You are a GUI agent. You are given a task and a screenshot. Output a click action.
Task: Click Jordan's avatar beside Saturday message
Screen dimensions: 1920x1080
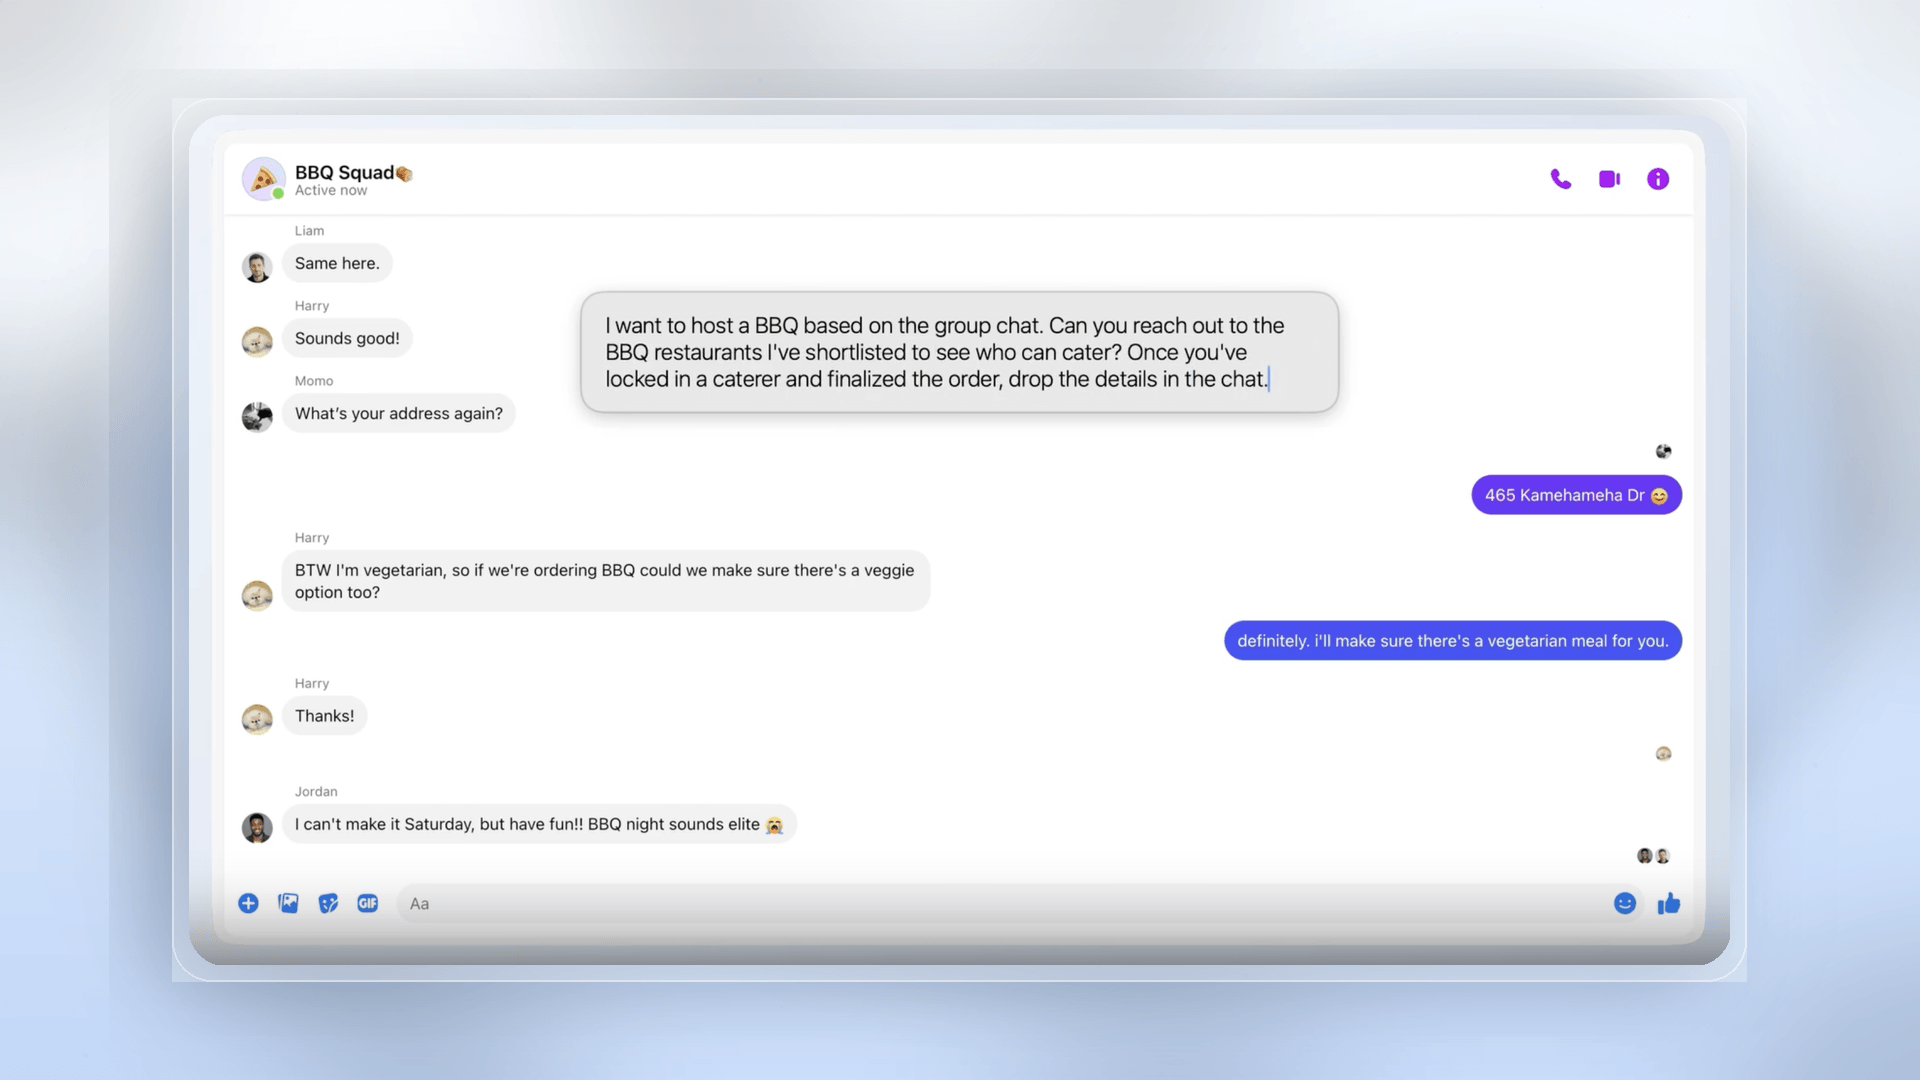[x=257, y=828]
